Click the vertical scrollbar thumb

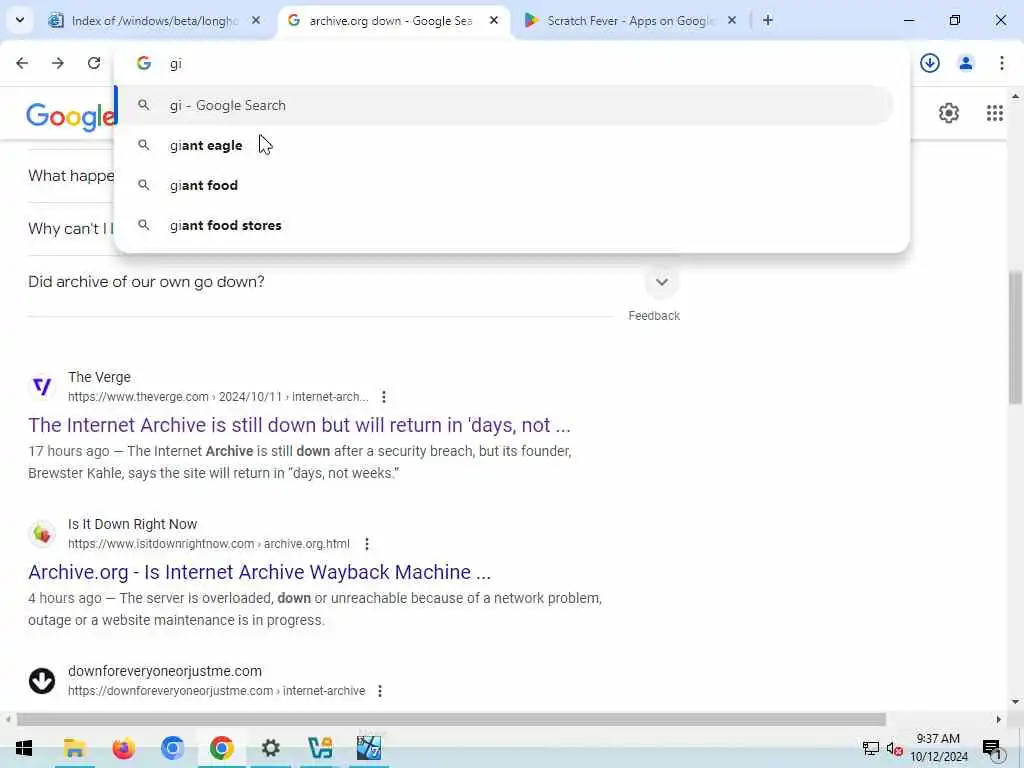[1016, 338]
